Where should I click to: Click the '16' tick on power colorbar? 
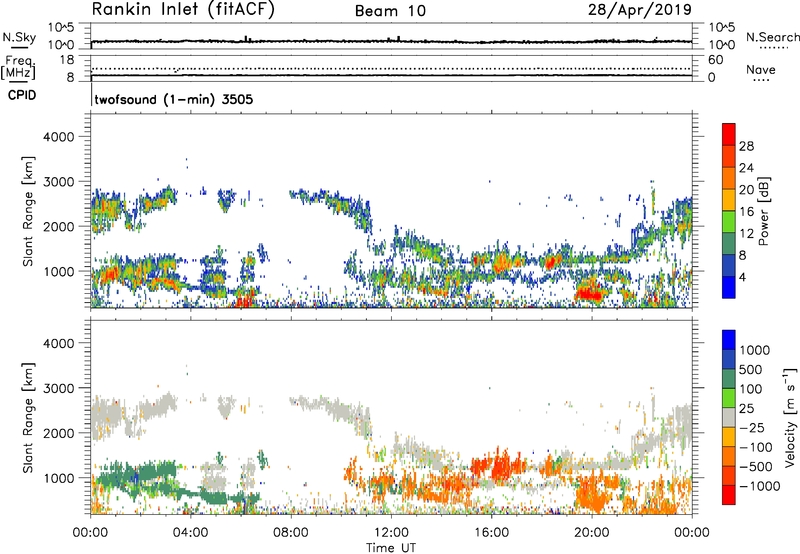pyautogui.click(x=746, y=212)
